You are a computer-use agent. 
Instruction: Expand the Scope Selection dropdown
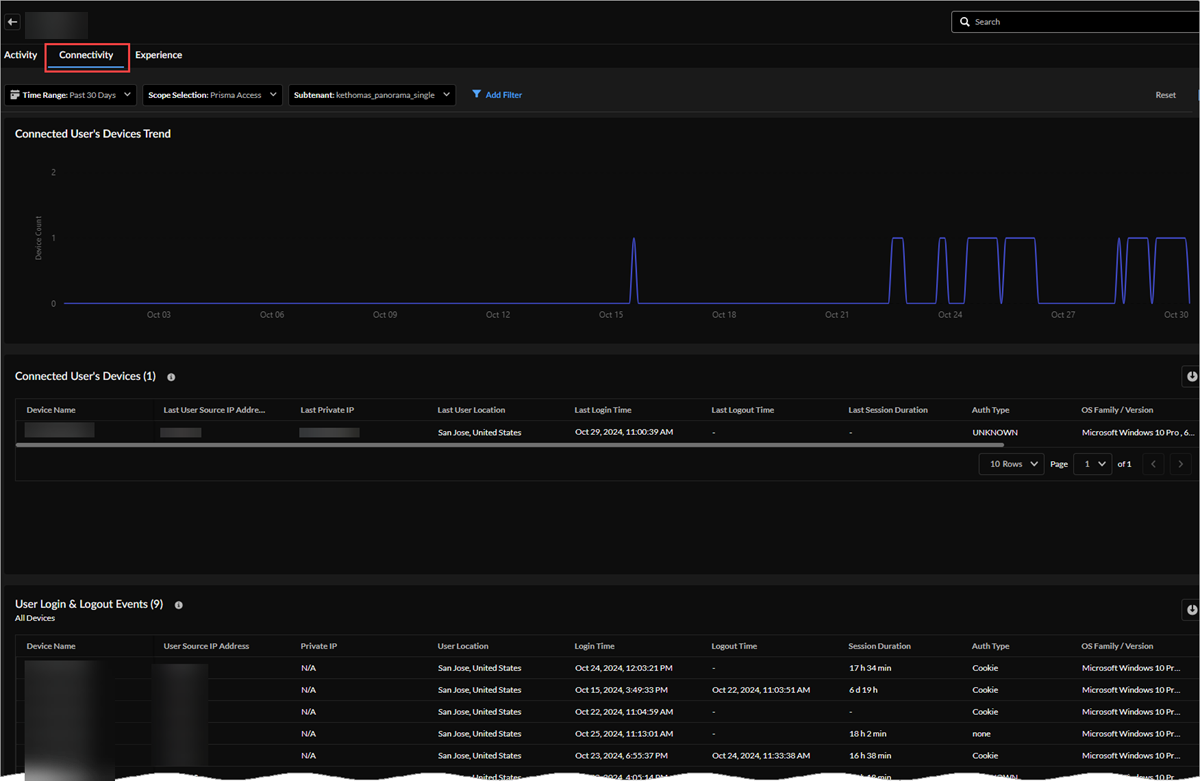coord(213,95)
